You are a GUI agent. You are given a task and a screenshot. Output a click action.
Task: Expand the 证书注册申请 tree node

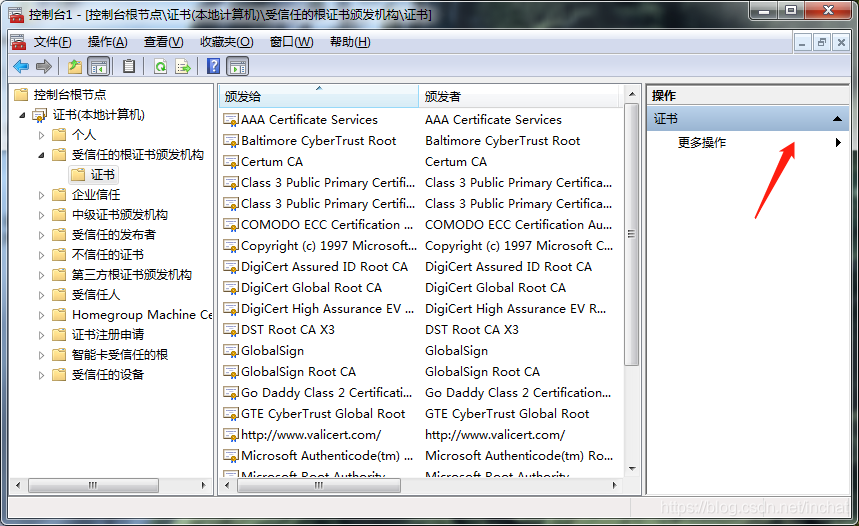click(x=41, y=335)
